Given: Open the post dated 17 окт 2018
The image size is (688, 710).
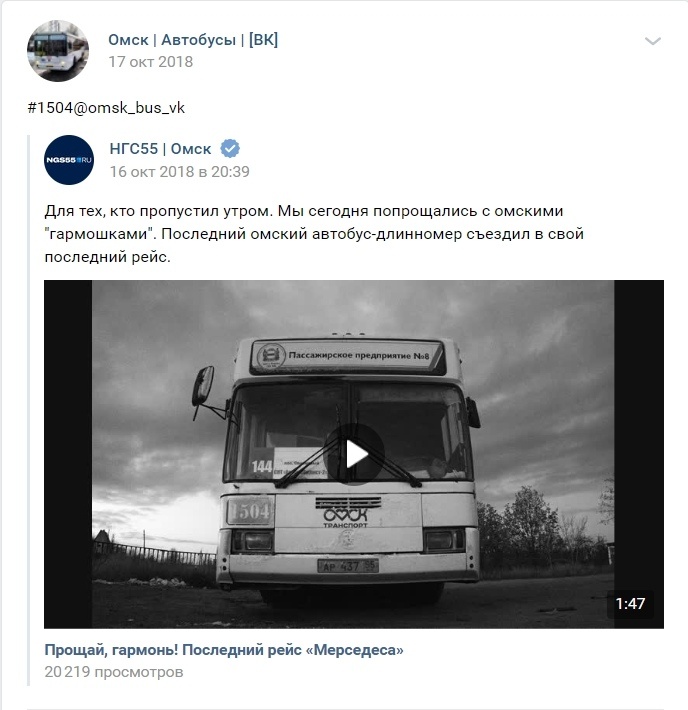Looking at the screenshot, I should pyautogui.click(x=150, y=62).
